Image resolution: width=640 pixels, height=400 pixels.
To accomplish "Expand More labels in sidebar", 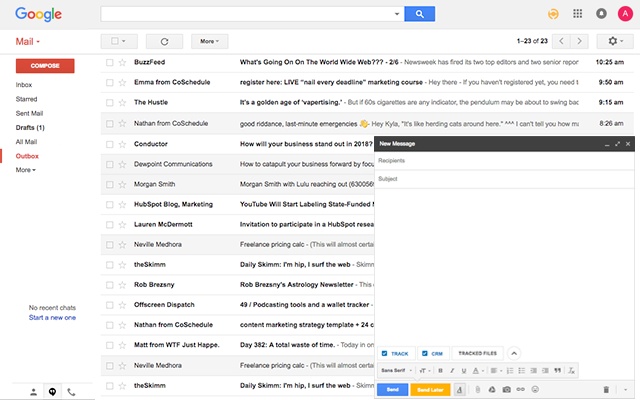I will coord(25,170).
